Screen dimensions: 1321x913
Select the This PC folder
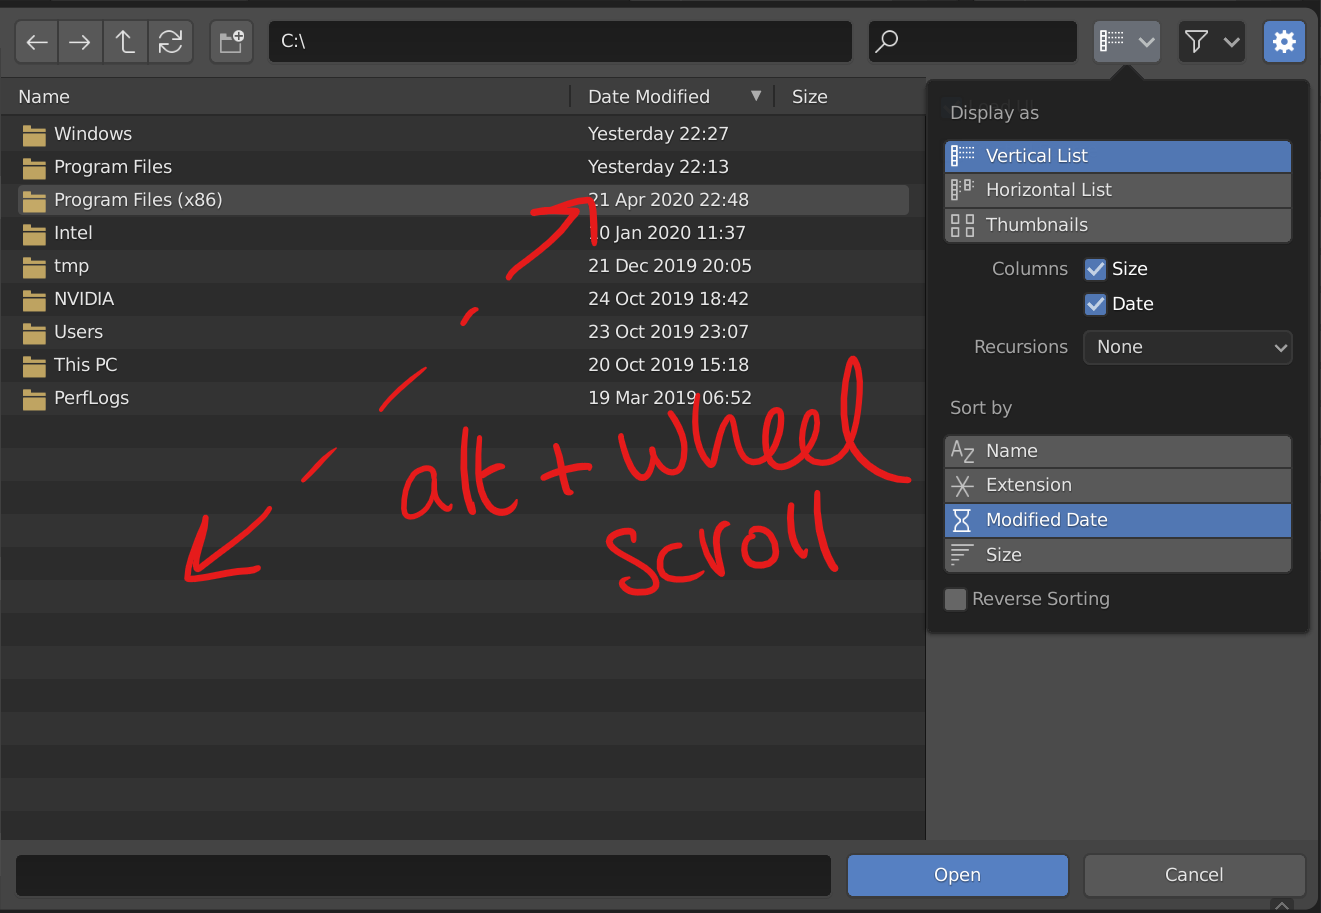(463, 365)
